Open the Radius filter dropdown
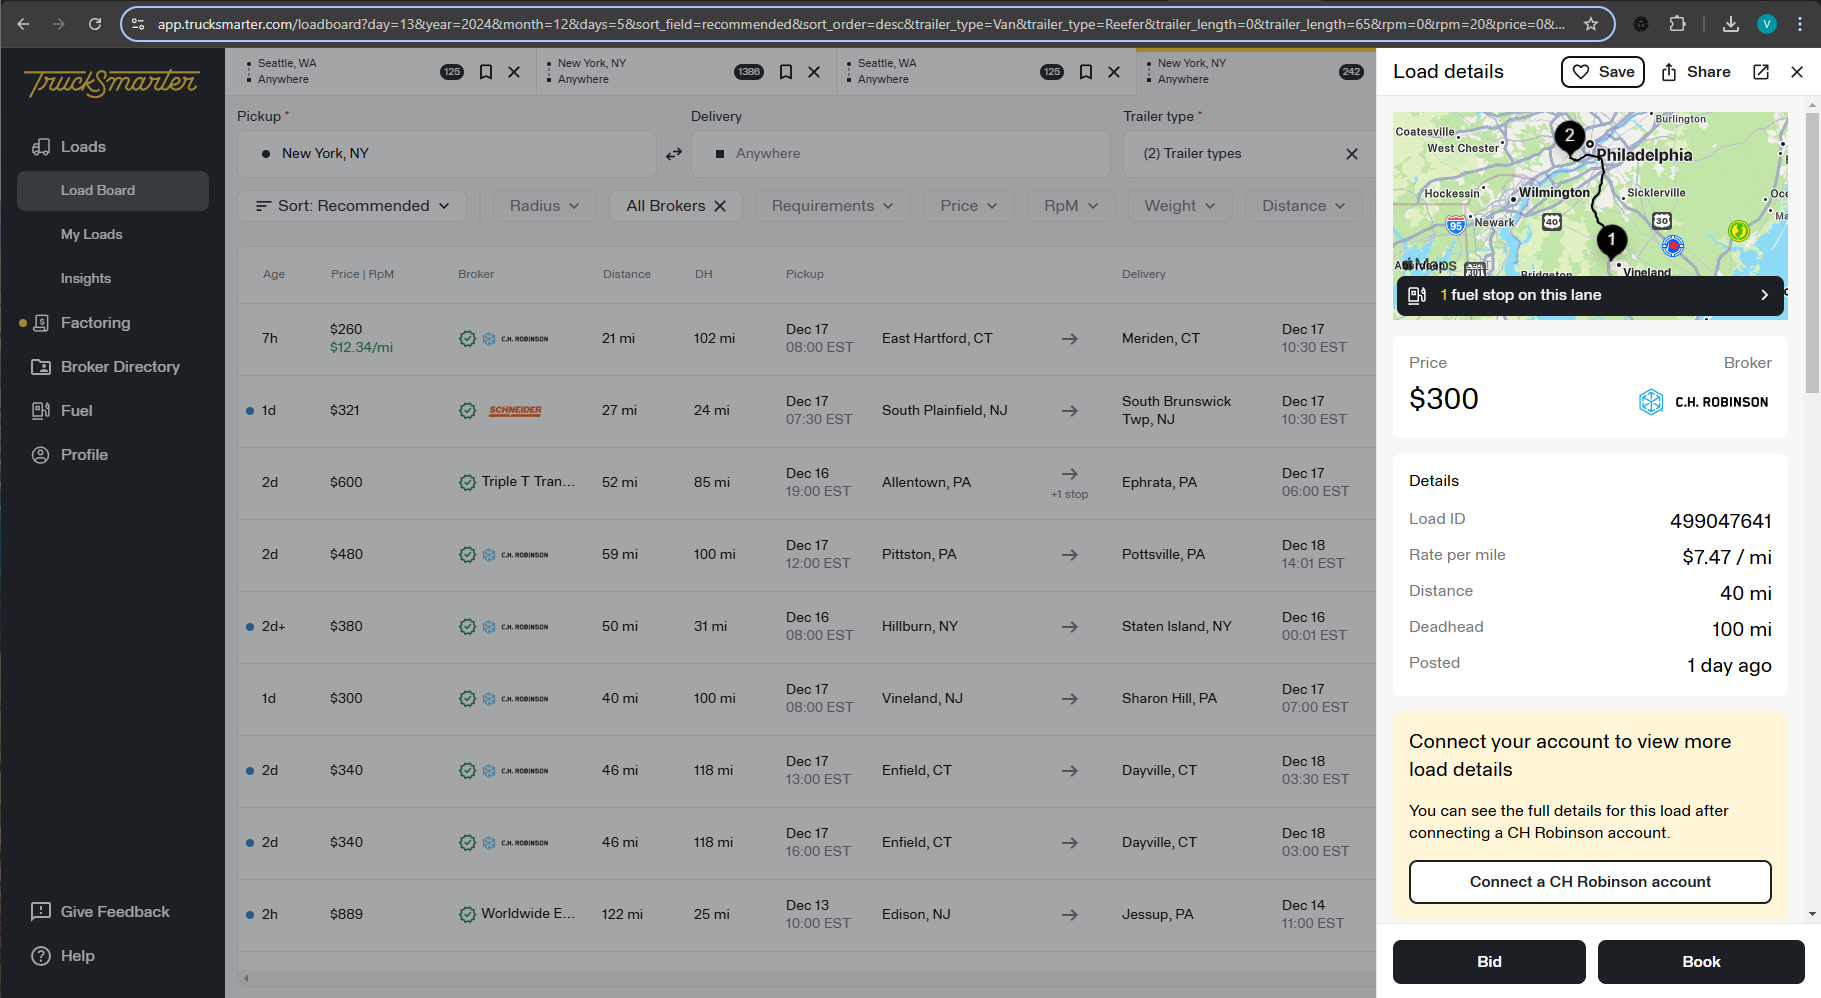The height and width of the screenshot is (998, 1821). click(x=545, y=206)
